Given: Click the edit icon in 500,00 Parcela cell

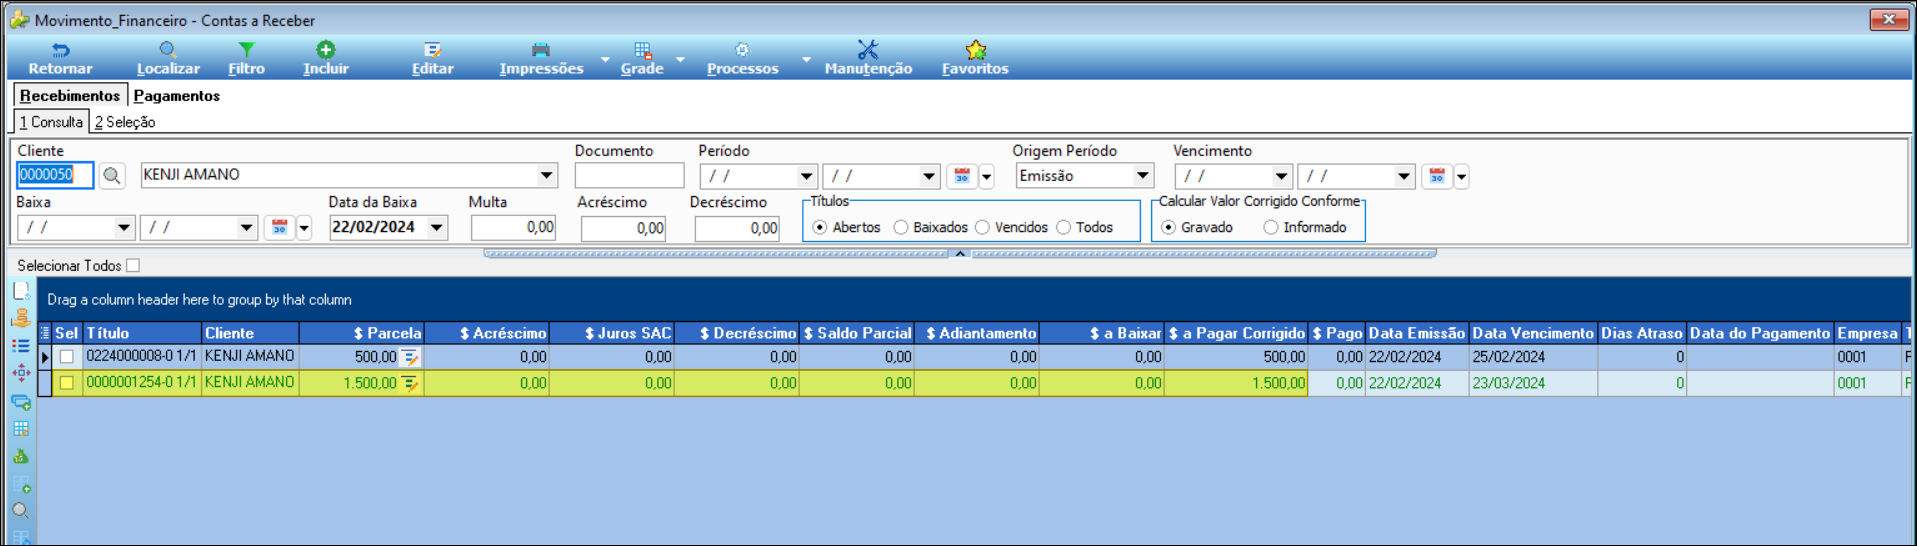Looking at the screenshot, I should (410, 357).
